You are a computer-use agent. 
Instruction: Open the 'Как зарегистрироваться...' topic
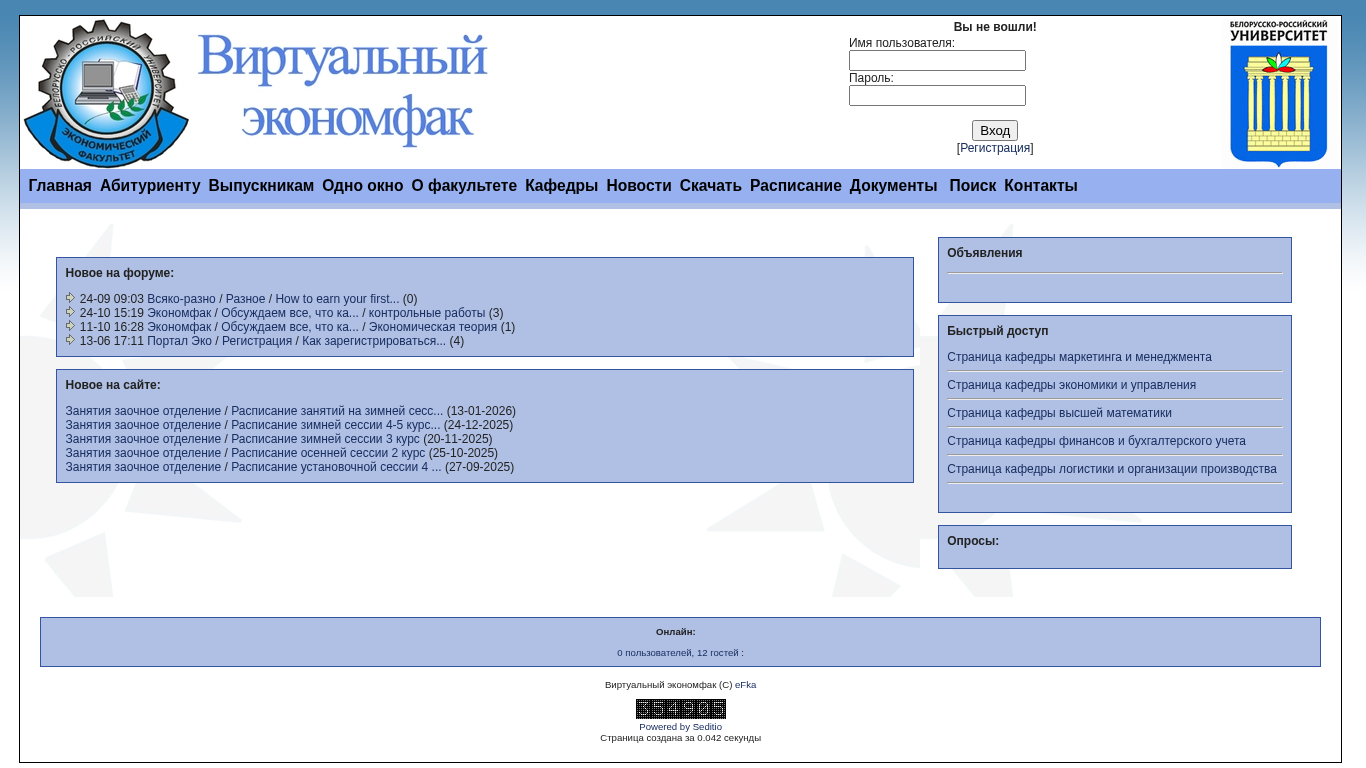tap(374, 341)
